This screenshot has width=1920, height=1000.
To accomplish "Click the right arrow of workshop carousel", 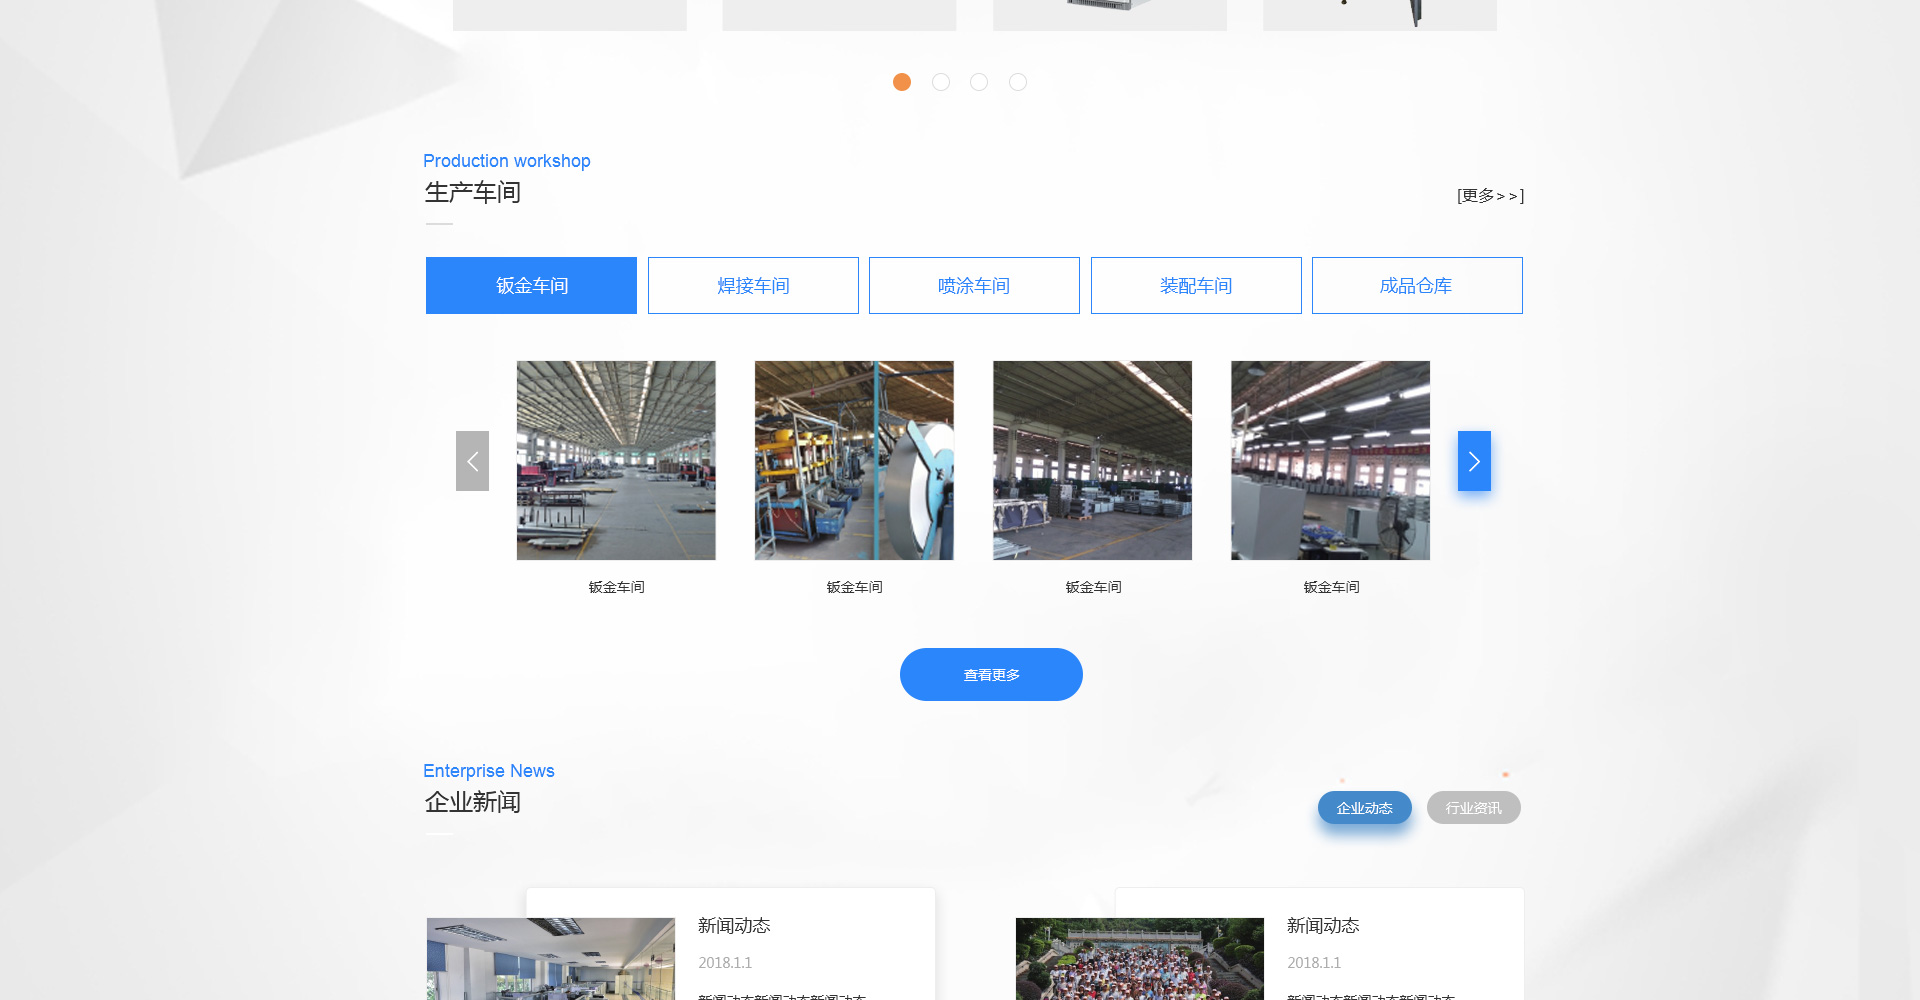I will pos(1474,461).
